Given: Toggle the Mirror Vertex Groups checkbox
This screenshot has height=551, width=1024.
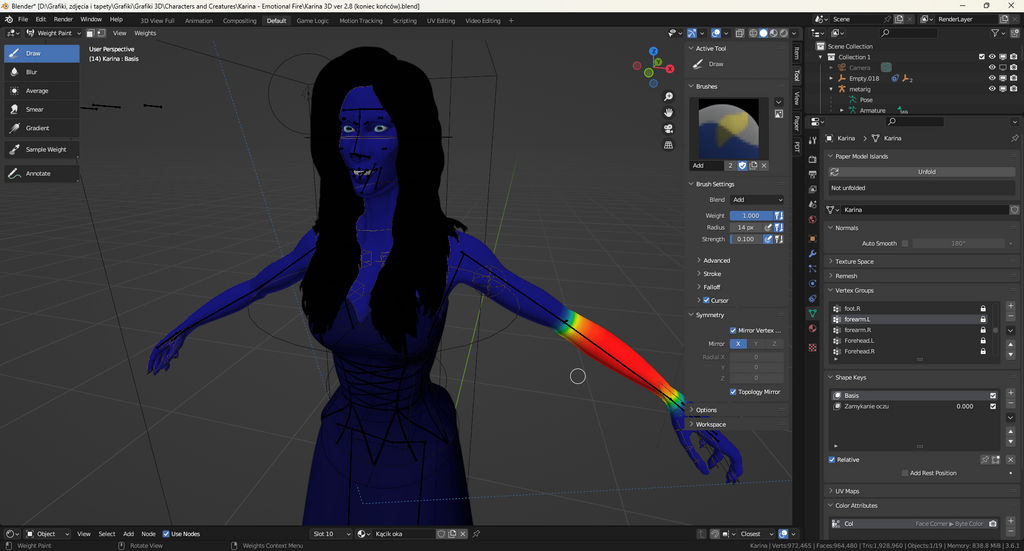Looking at the screenshot, I should tap(733, 330).
